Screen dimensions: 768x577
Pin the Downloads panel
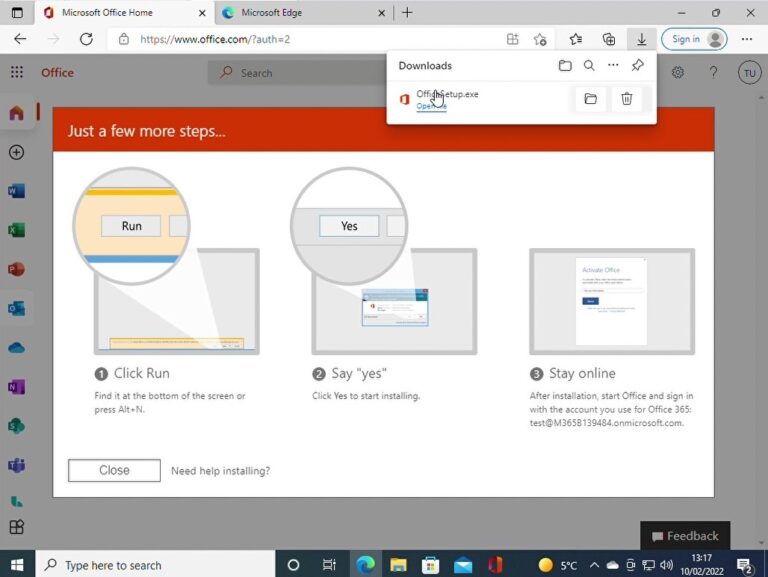pyautogui.click(x=637, y=65)
